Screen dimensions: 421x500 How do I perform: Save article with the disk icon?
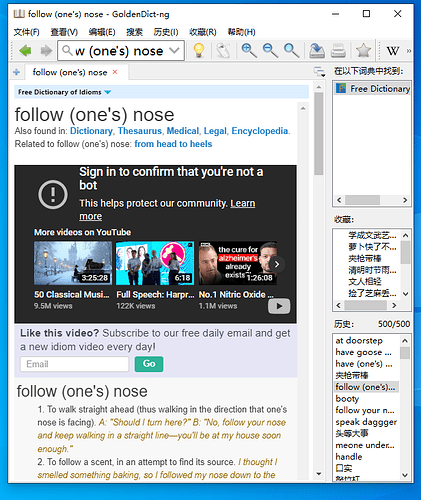pos(317,51)
